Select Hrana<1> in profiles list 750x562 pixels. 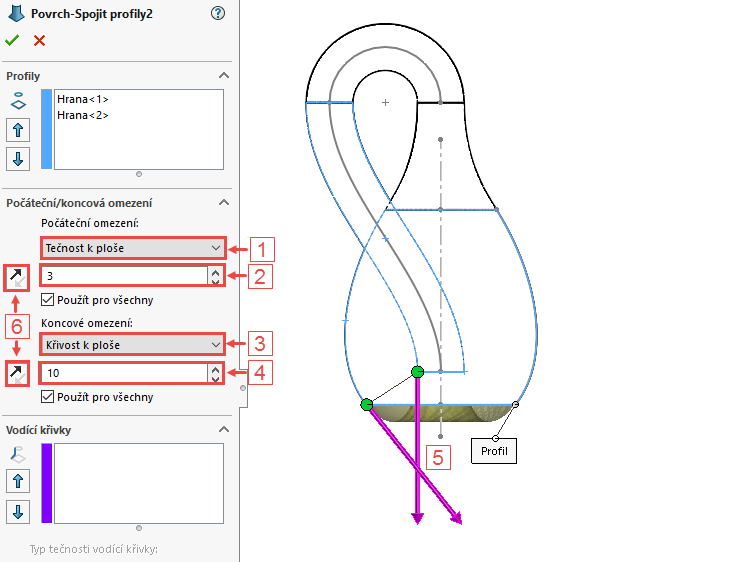pos(83,99)
